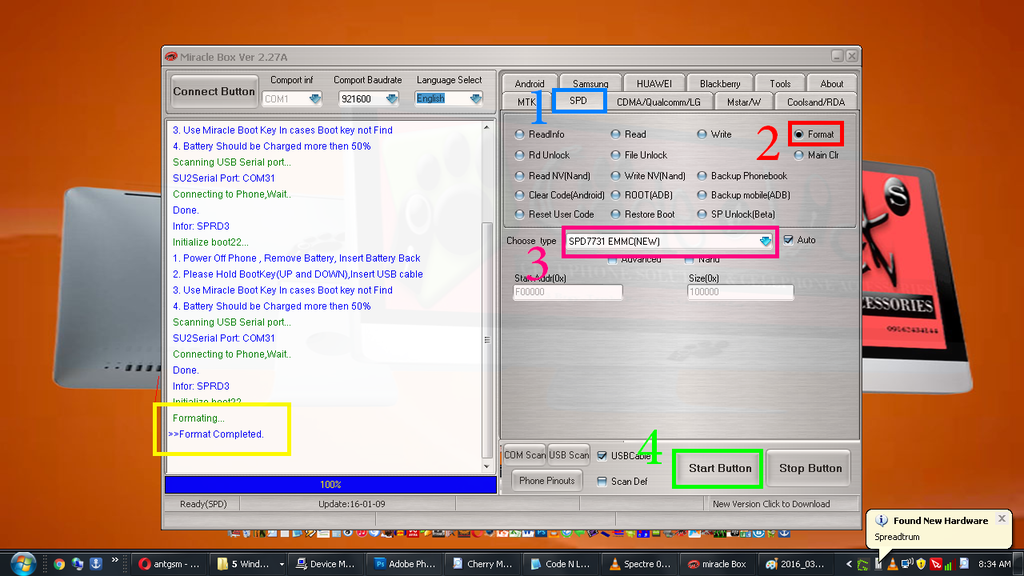This screenshot has height=576, width=1024.
Task: Select the ReadInfo radio option
Action: 520,134
